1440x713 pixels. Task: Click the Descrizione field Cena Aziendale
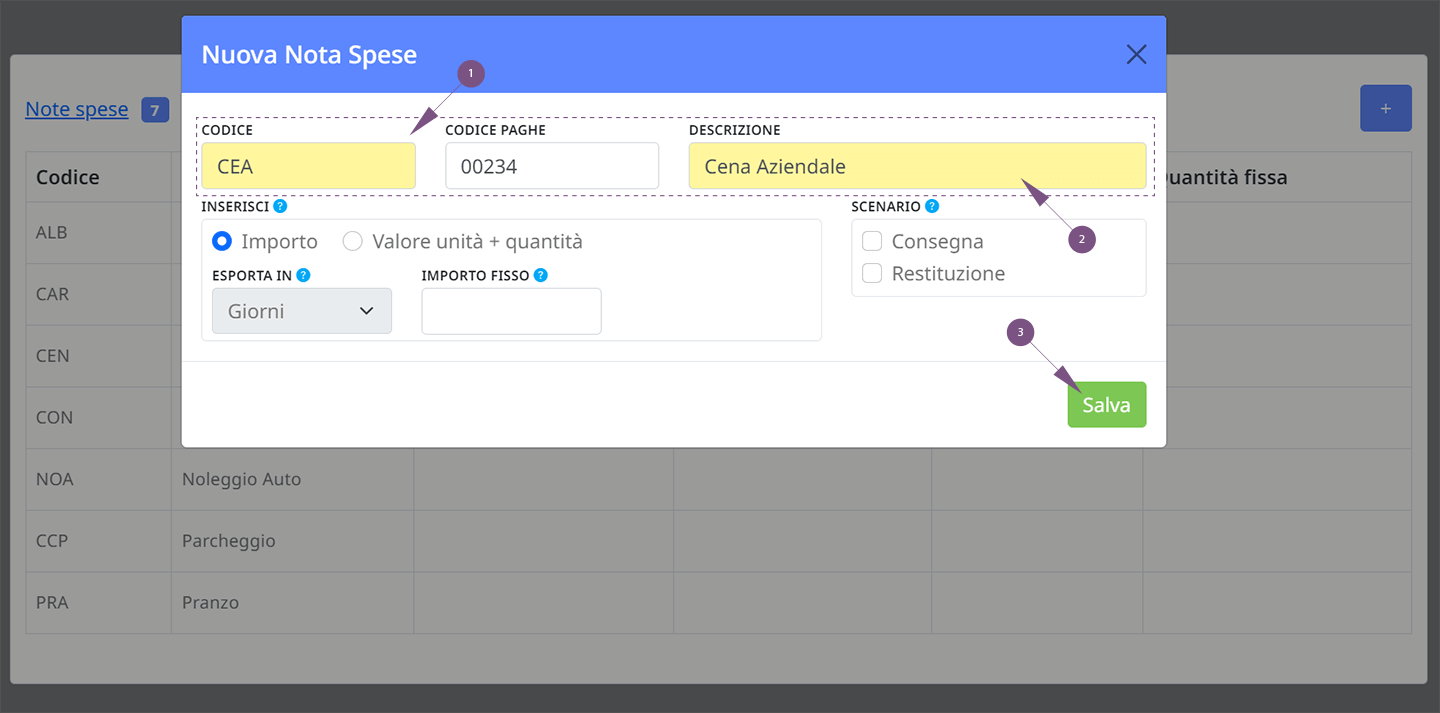[x=917, y=166]
